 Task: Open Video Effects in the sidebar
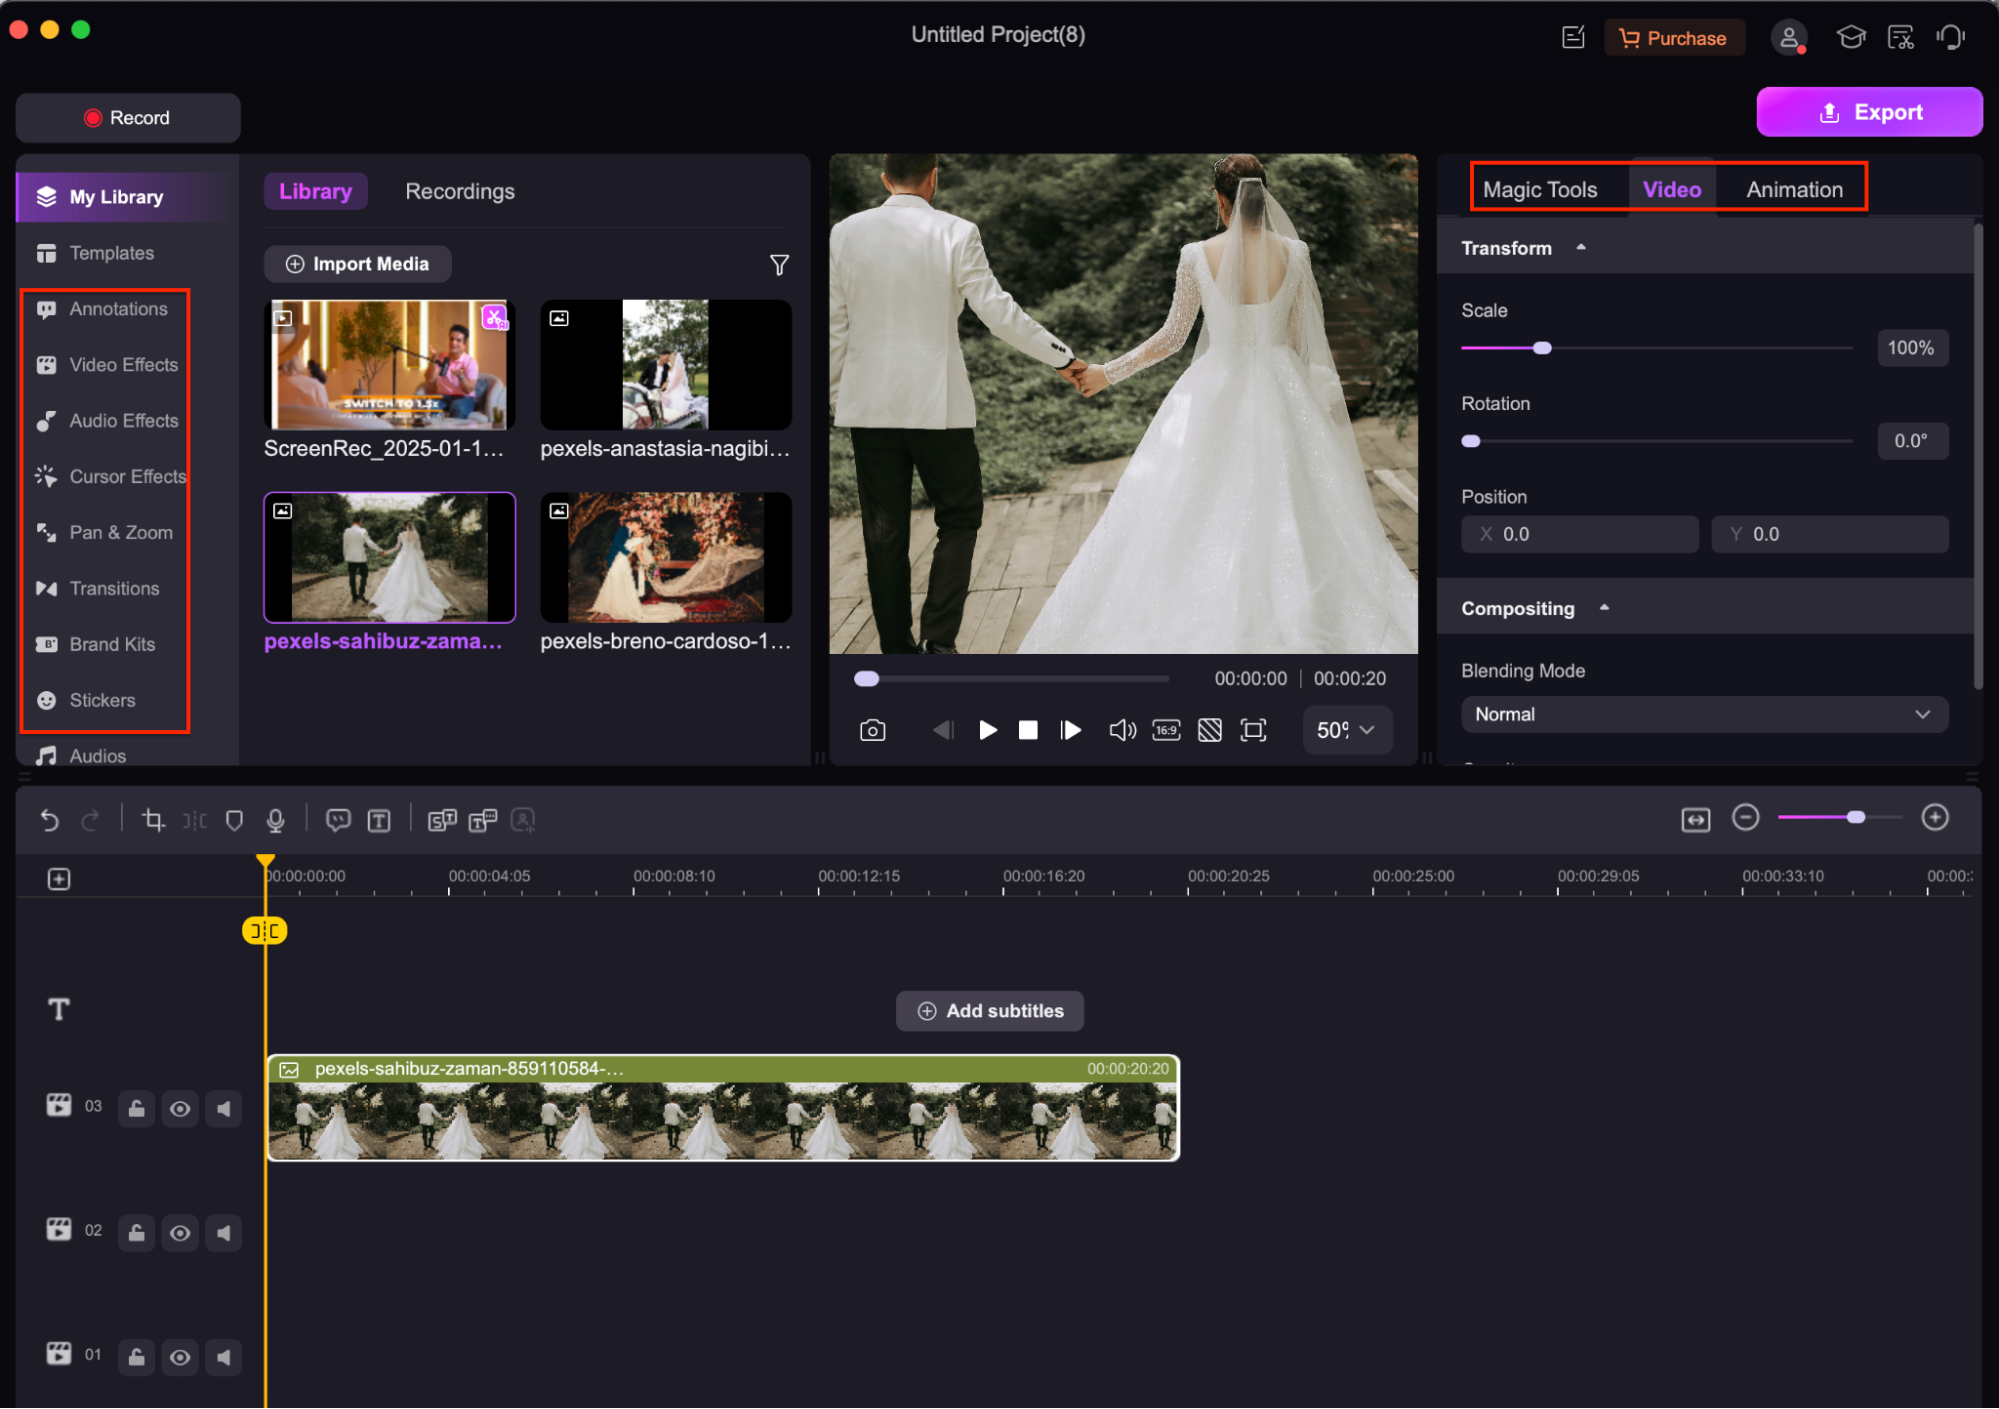[x=123, y=366]
